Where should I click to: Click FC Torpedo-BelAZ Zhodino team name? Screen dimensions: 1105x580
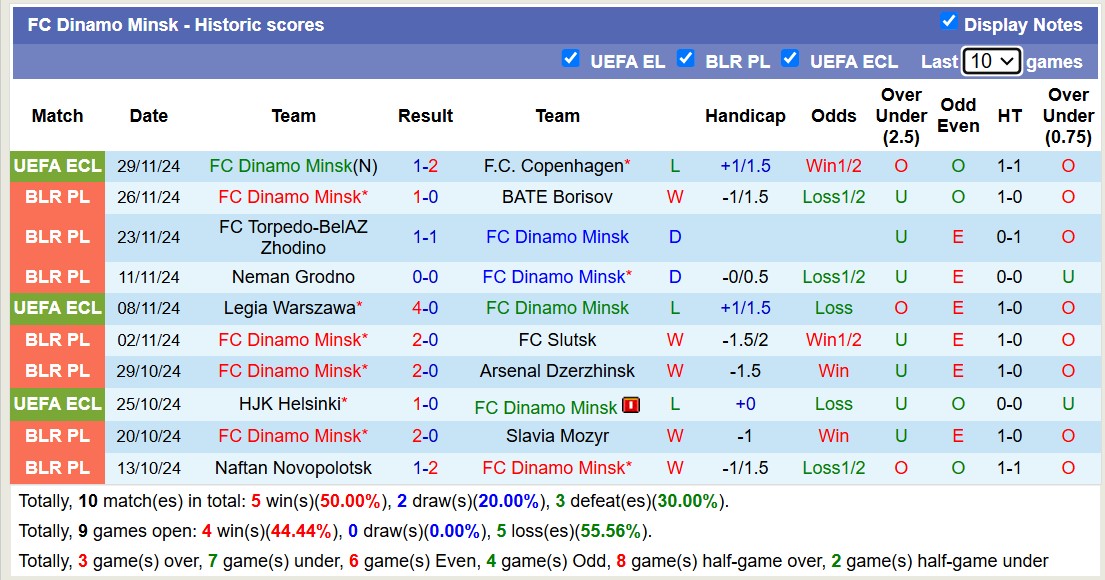293,237
